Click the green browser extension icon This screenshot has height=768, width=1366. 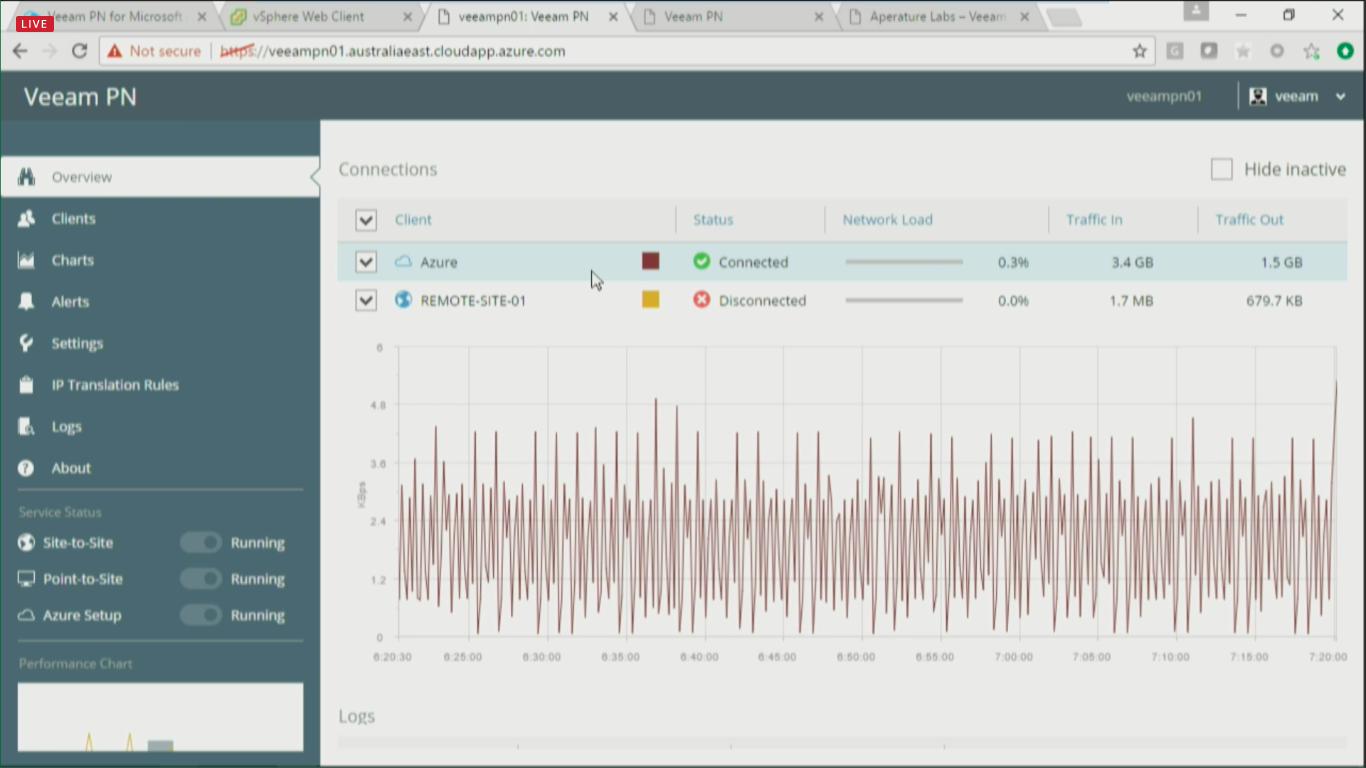point(1345,51)
